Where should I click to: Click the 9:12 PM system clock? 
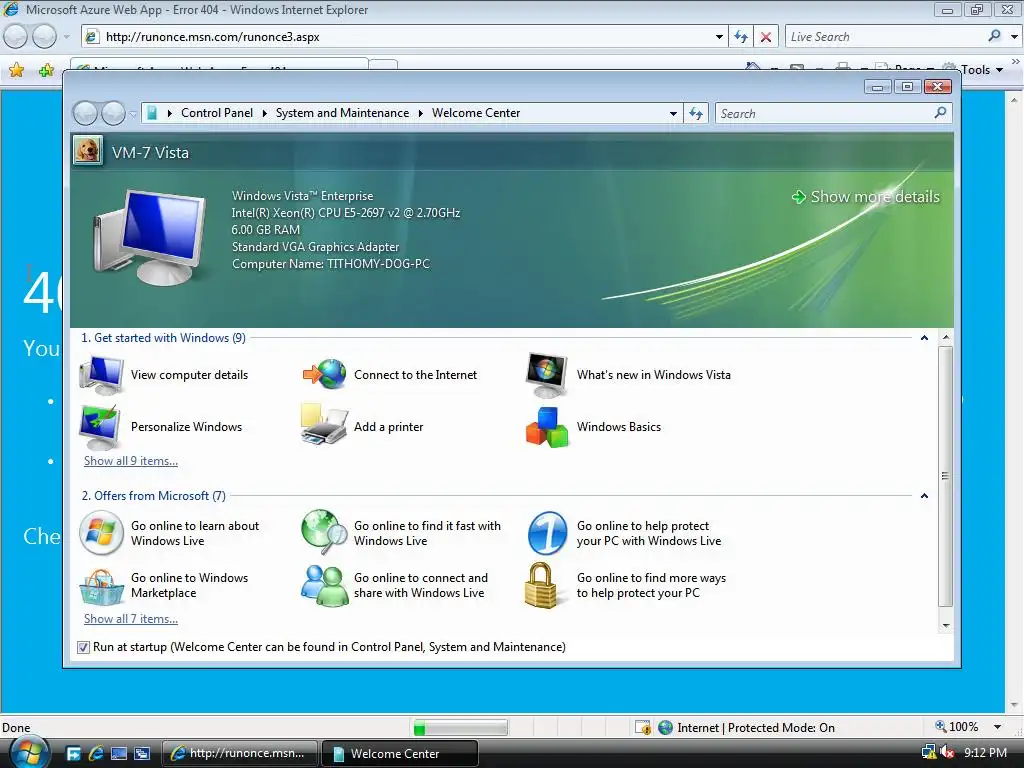[985, 753]
